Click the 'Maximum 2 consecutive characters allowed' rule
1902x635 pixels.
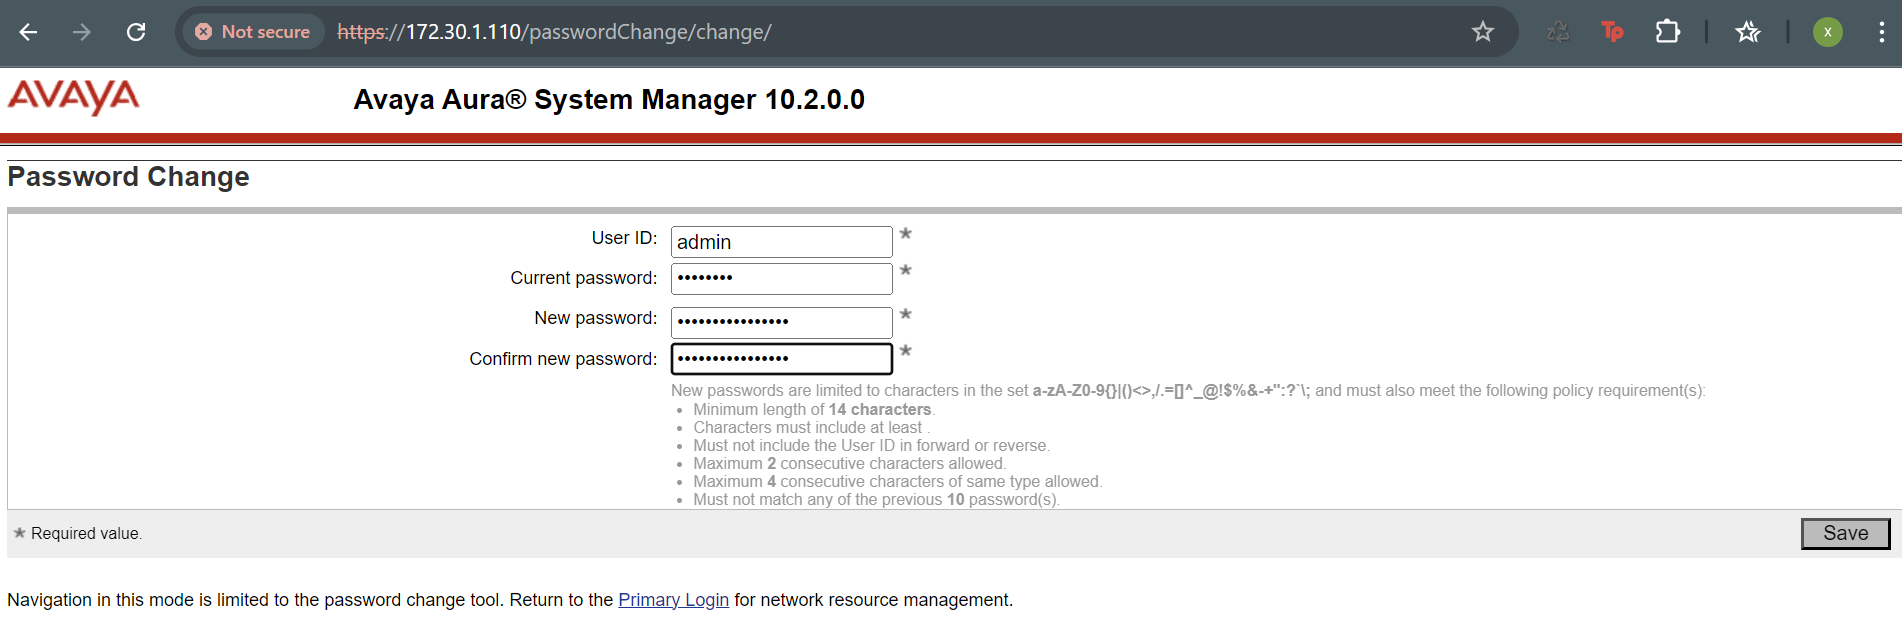coord(850,464)
